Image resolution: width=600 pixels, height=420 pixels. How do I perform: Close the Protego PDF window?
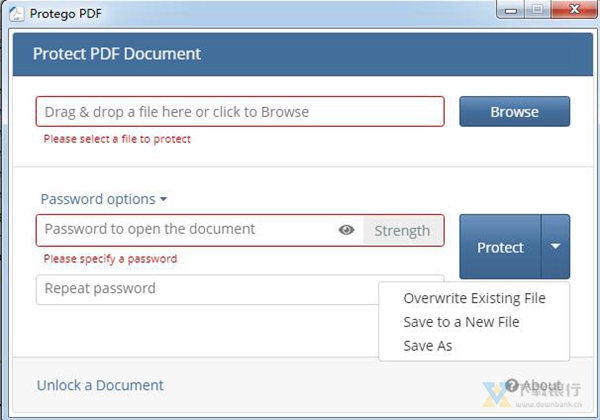573,10
